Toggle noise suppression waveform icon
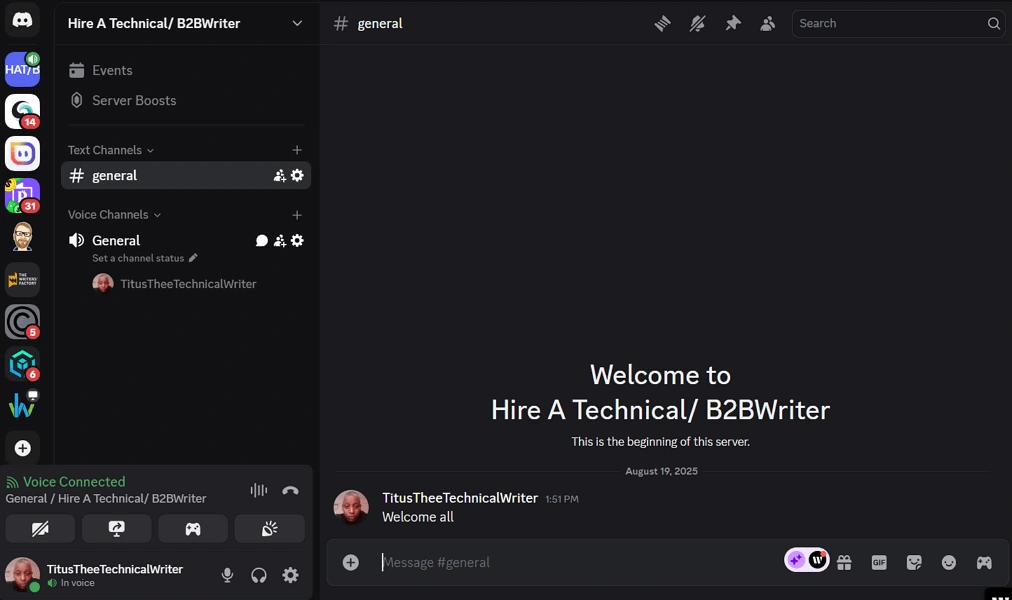This screenshot has height=600, width=1012. pyautogui.click(x=258, y=490)
